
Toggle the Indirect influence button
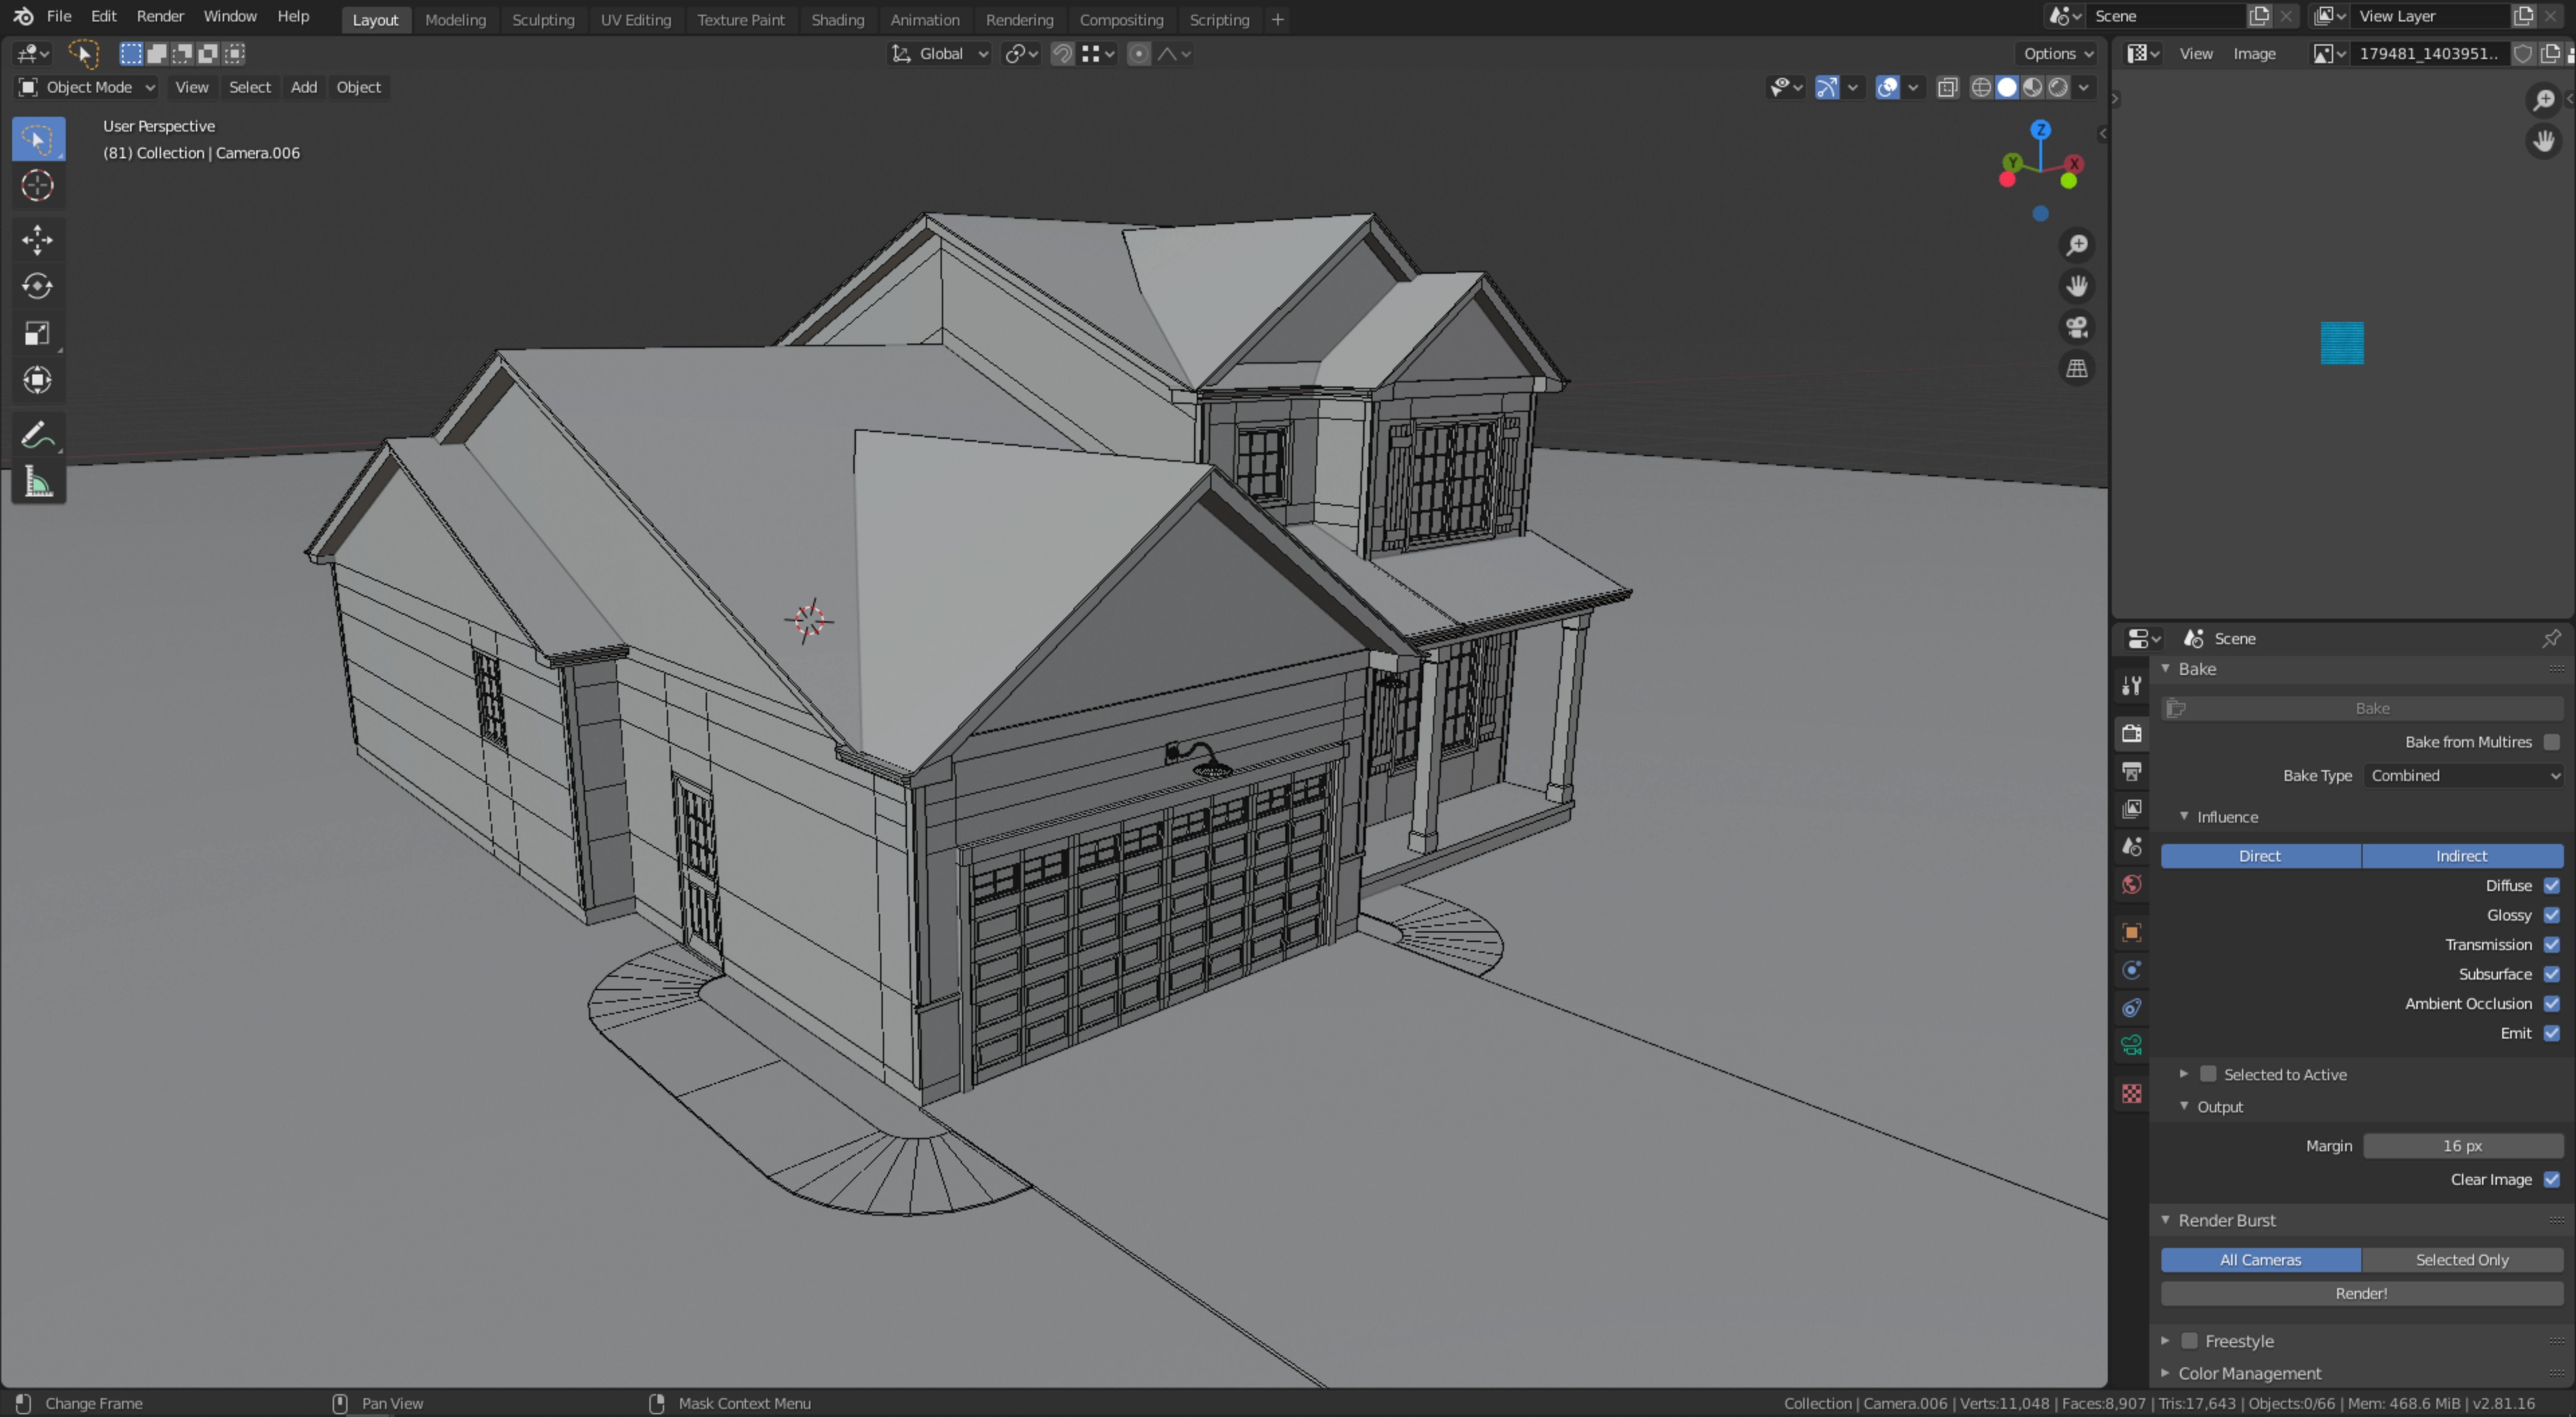pyautogui.click(x=2463, y=856)
